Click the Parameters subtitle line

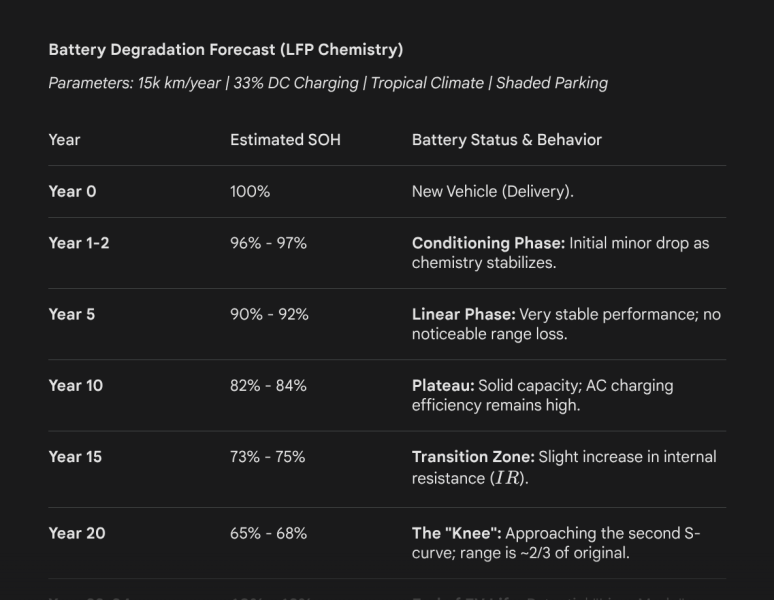328,83
